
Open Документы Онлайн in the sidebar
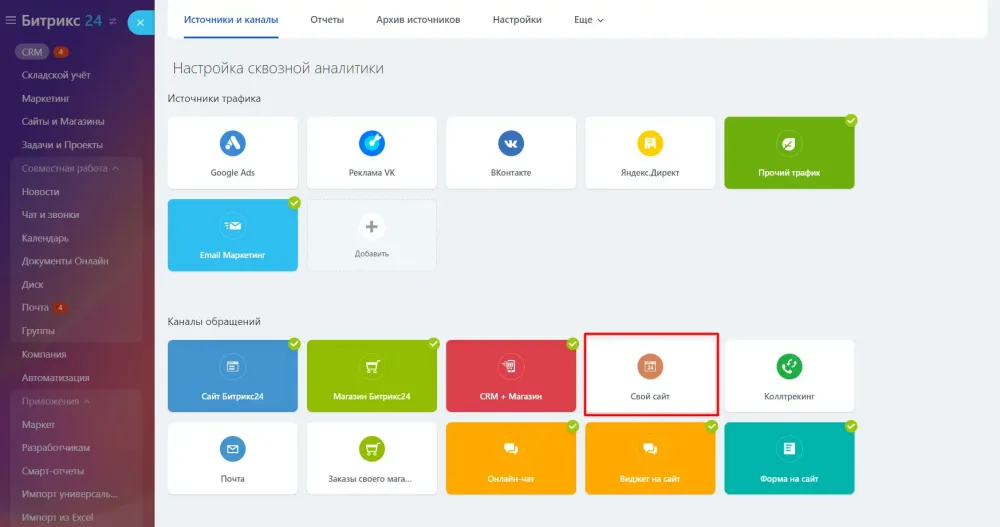(x=65, y=261)
